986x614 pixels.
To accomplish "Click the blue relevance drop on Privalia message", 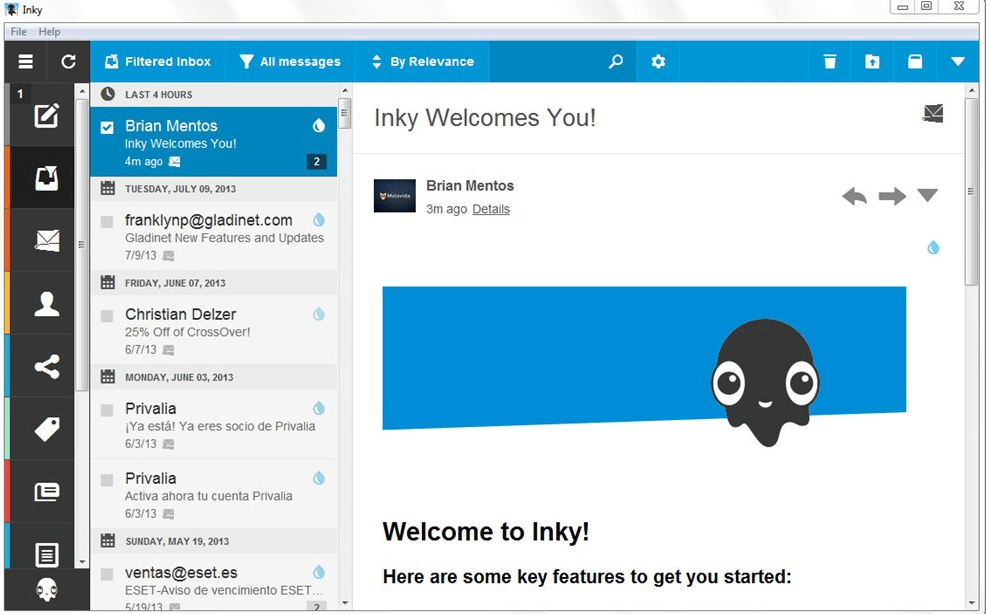I will (x=319, y=408).
